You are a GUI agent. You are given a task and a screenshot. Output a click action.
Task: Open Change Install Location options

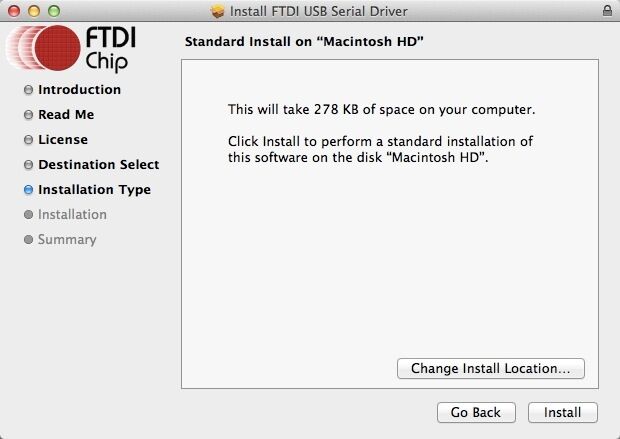491,369
